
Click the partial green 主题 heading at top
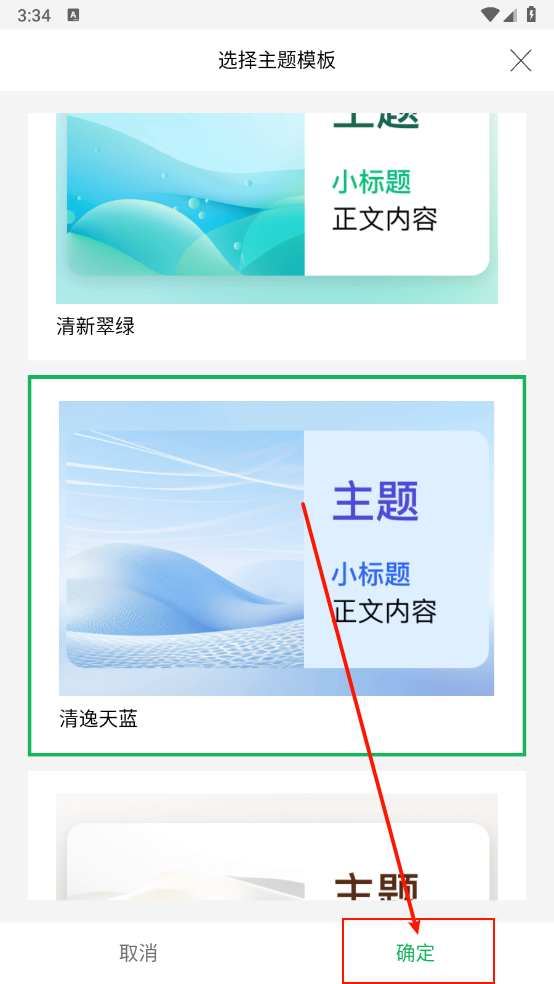click(x=375, y=120)
